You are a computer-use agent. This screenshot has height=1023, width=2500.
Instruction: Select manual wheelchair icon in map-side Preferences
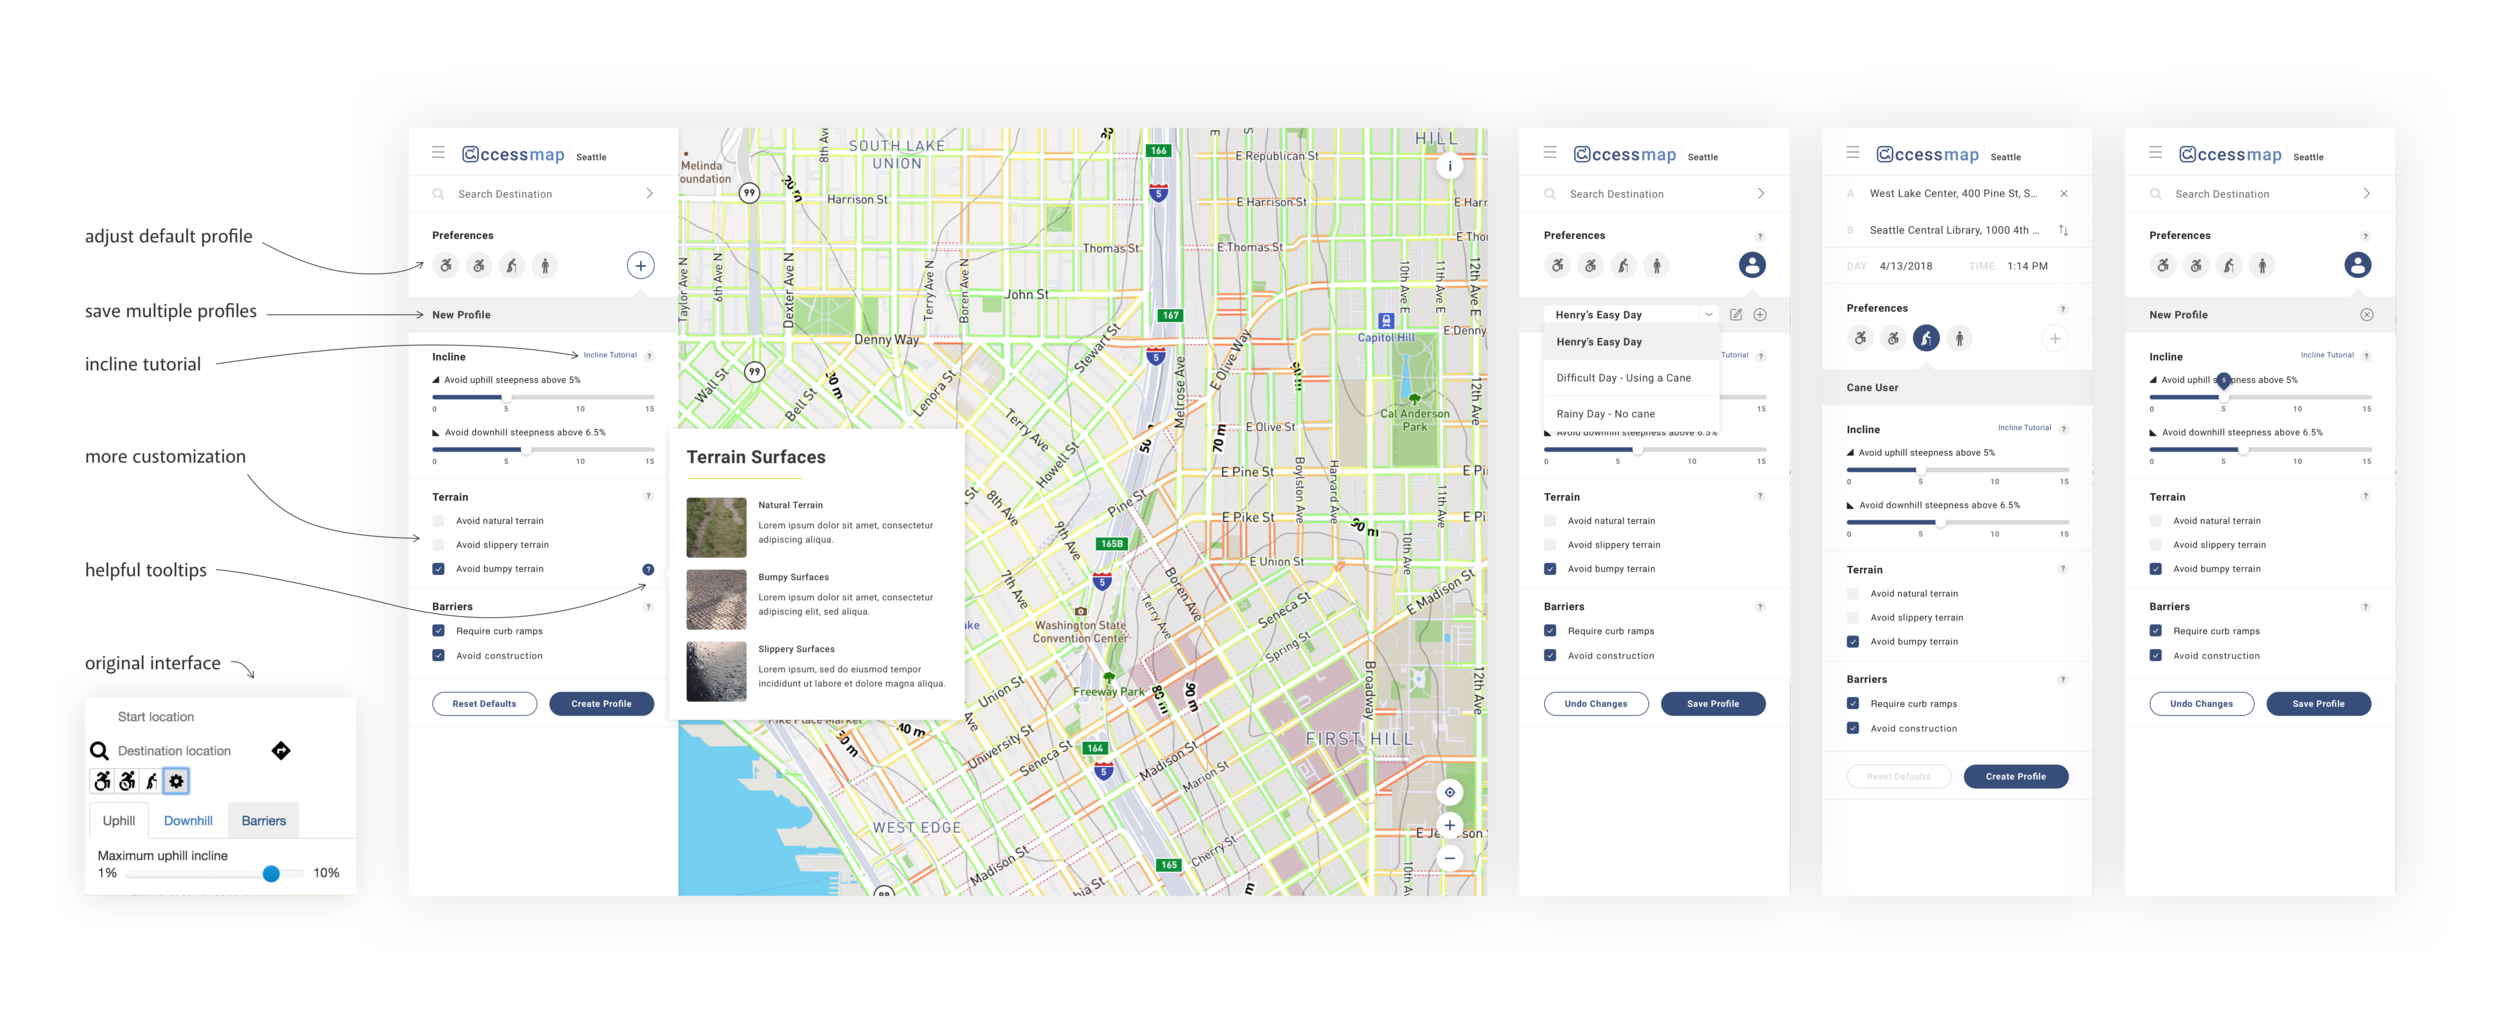click(446, 265)
